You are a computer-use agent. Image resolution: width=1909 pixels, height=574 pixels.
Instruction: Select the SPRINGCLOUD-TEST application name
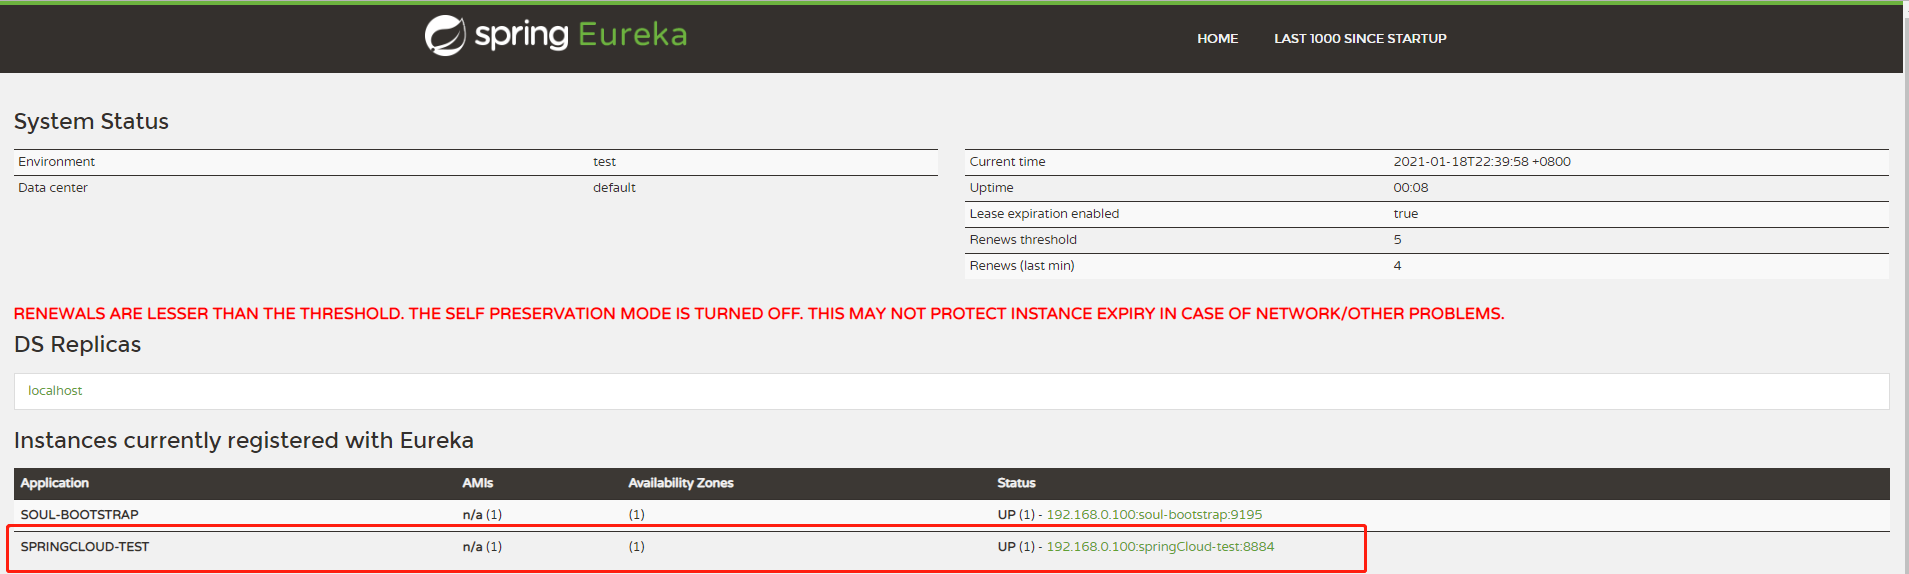pyautogui.click(x=85, y=547)
